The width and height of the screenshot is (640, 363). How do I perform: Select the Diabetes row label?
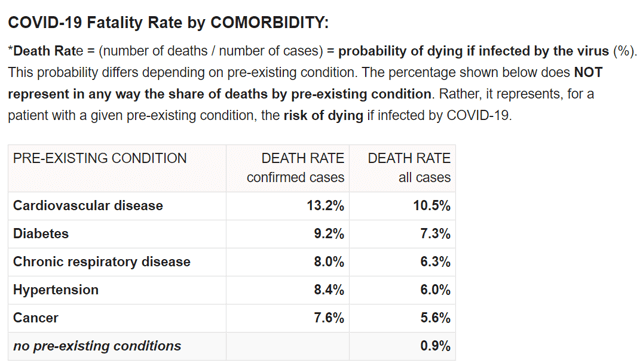[x=41, y=234]
